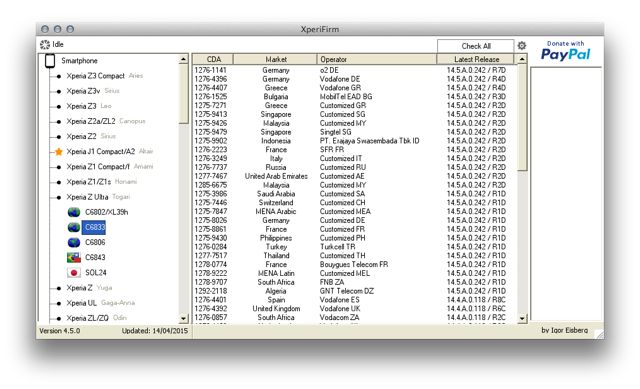Click the firmware list scroll down arrow

click(522, 318)
